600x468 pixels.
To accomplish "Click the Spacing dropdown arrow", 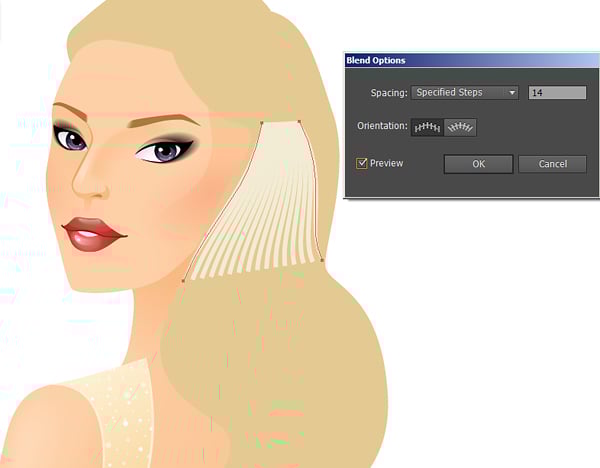I will click(512, 93).
